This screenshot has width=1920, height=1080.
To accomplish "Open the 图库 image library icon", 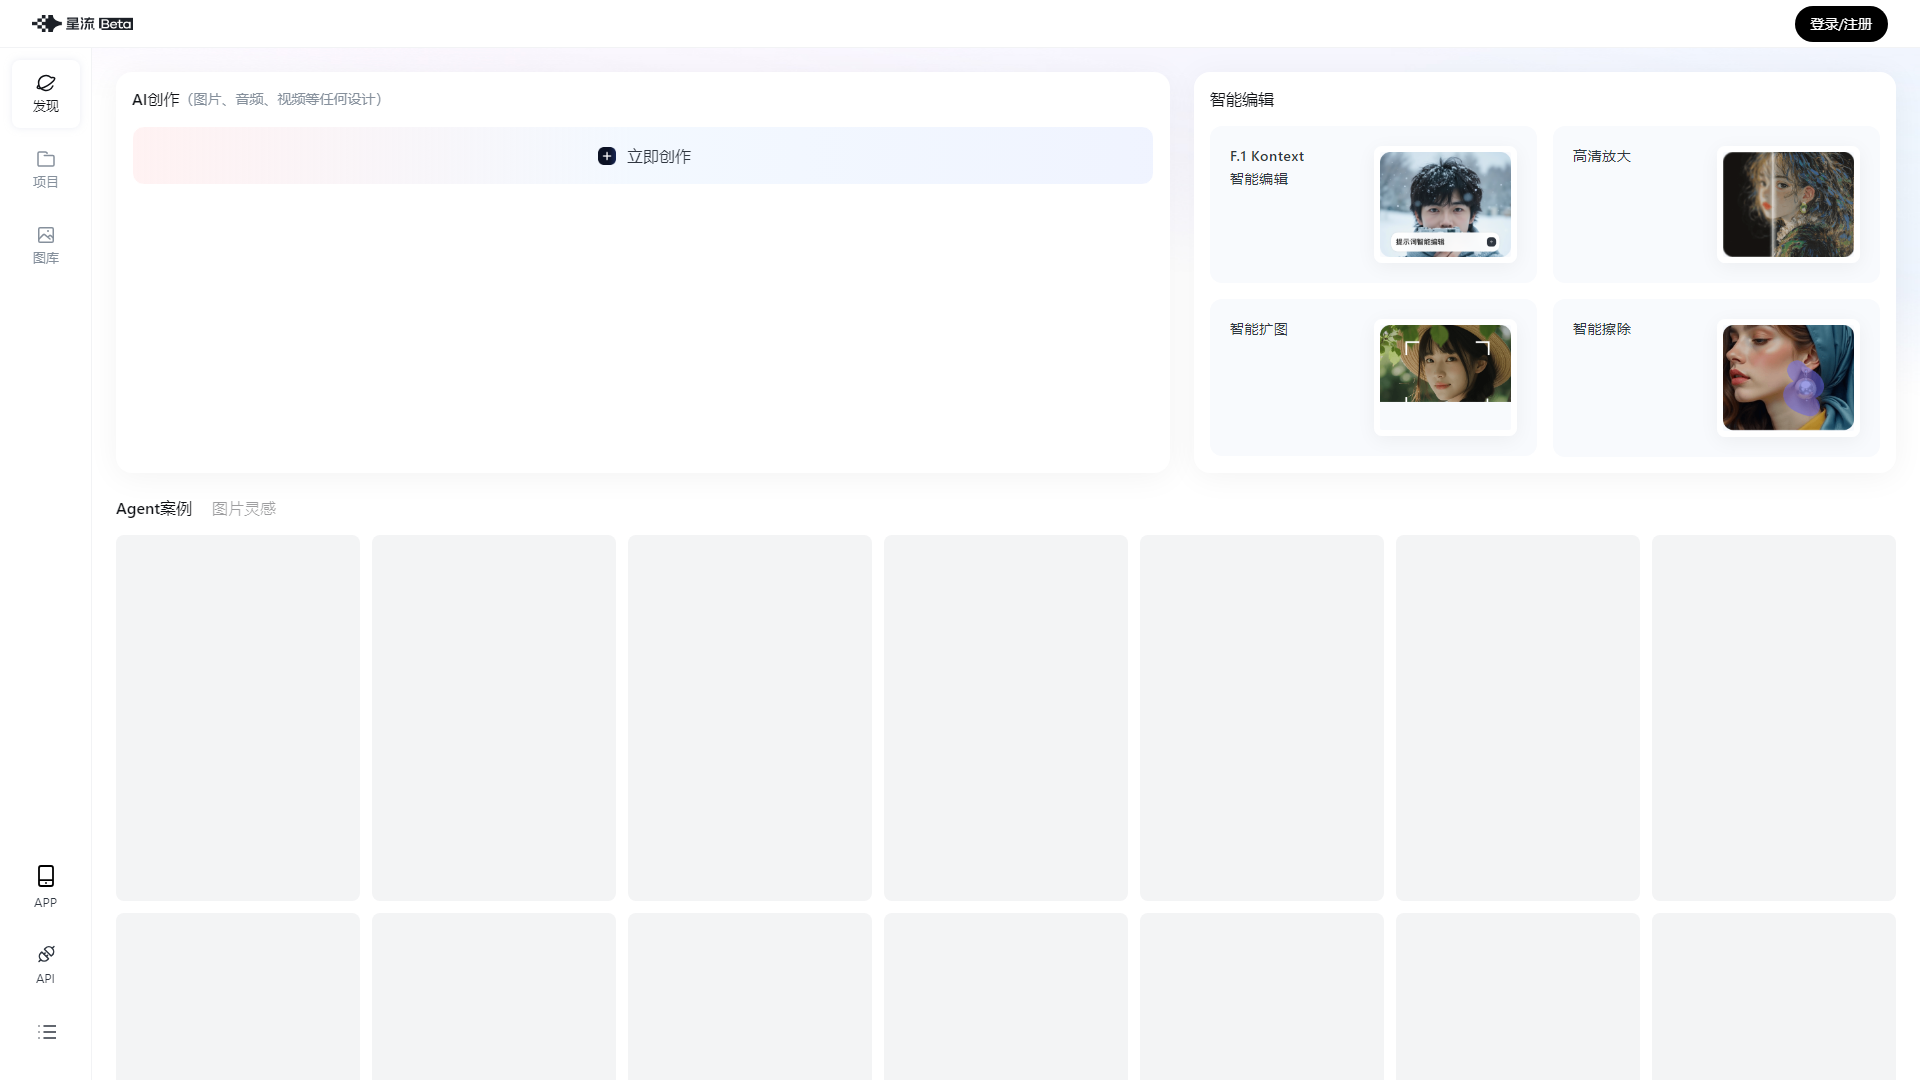I will (46, 236).
